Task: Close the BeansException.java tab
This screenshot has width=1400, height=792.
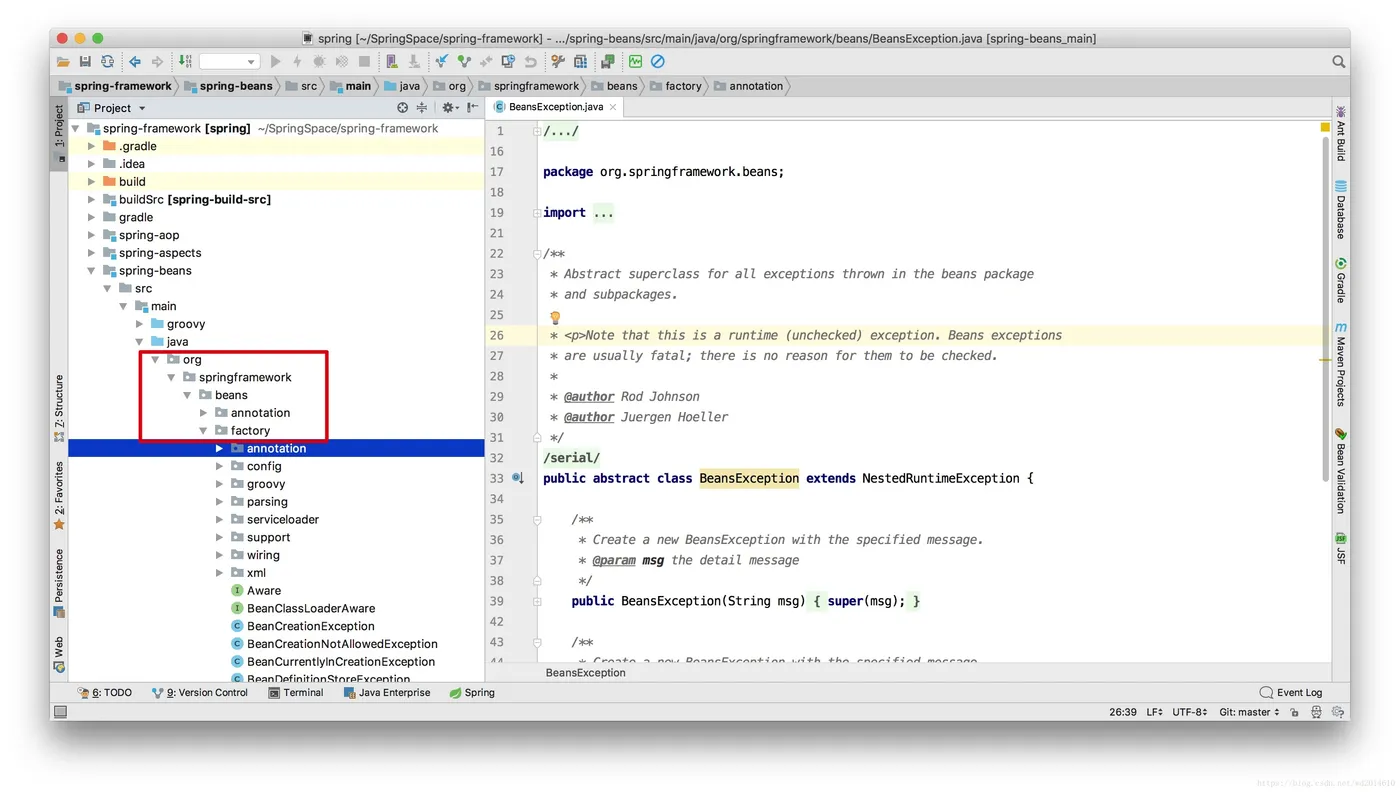Action: click(613, 107)
